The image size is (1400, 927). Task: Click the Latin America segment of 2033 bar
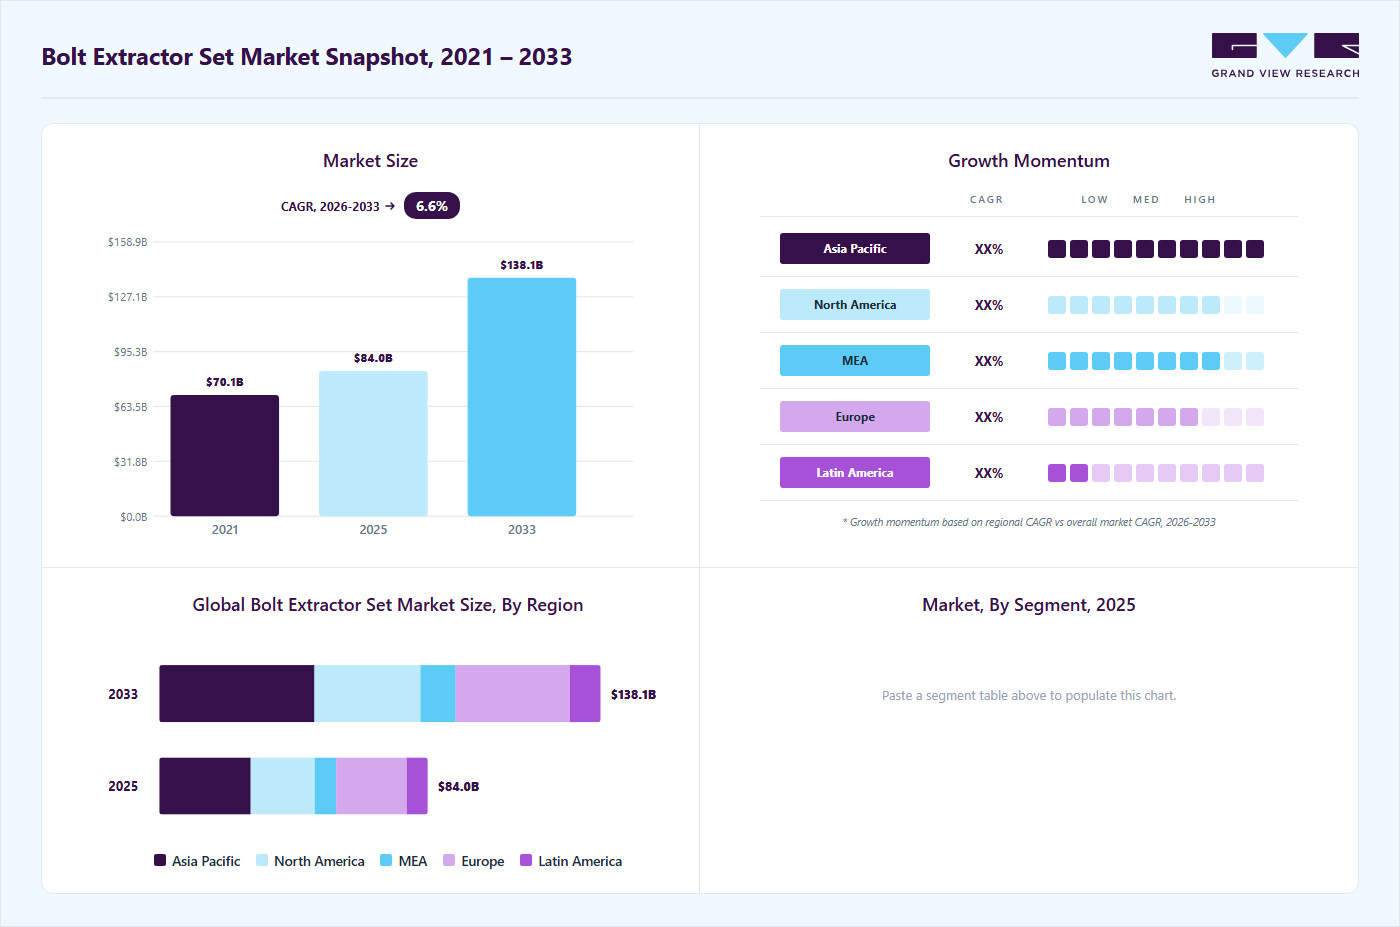(585, 694)
